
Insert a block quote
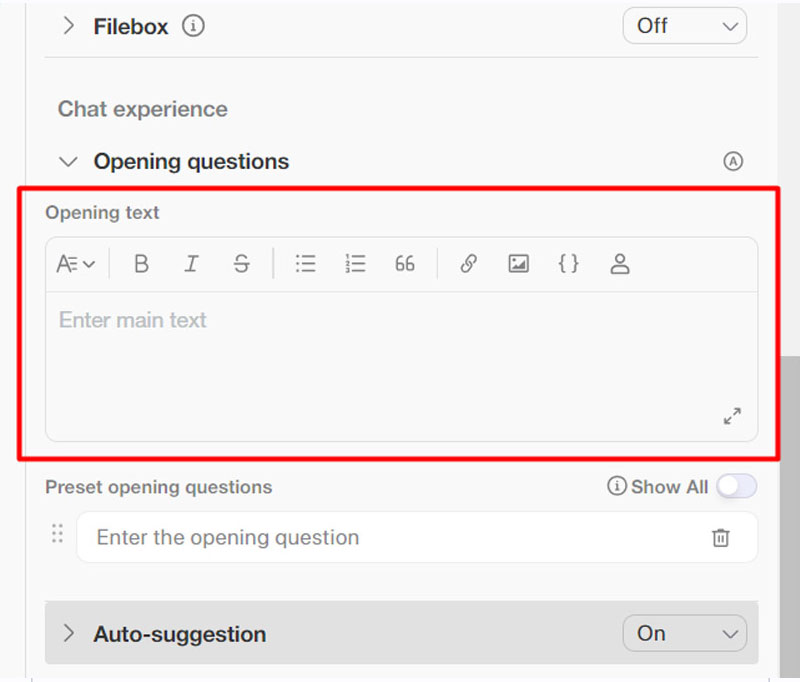(x=404, y=264)
